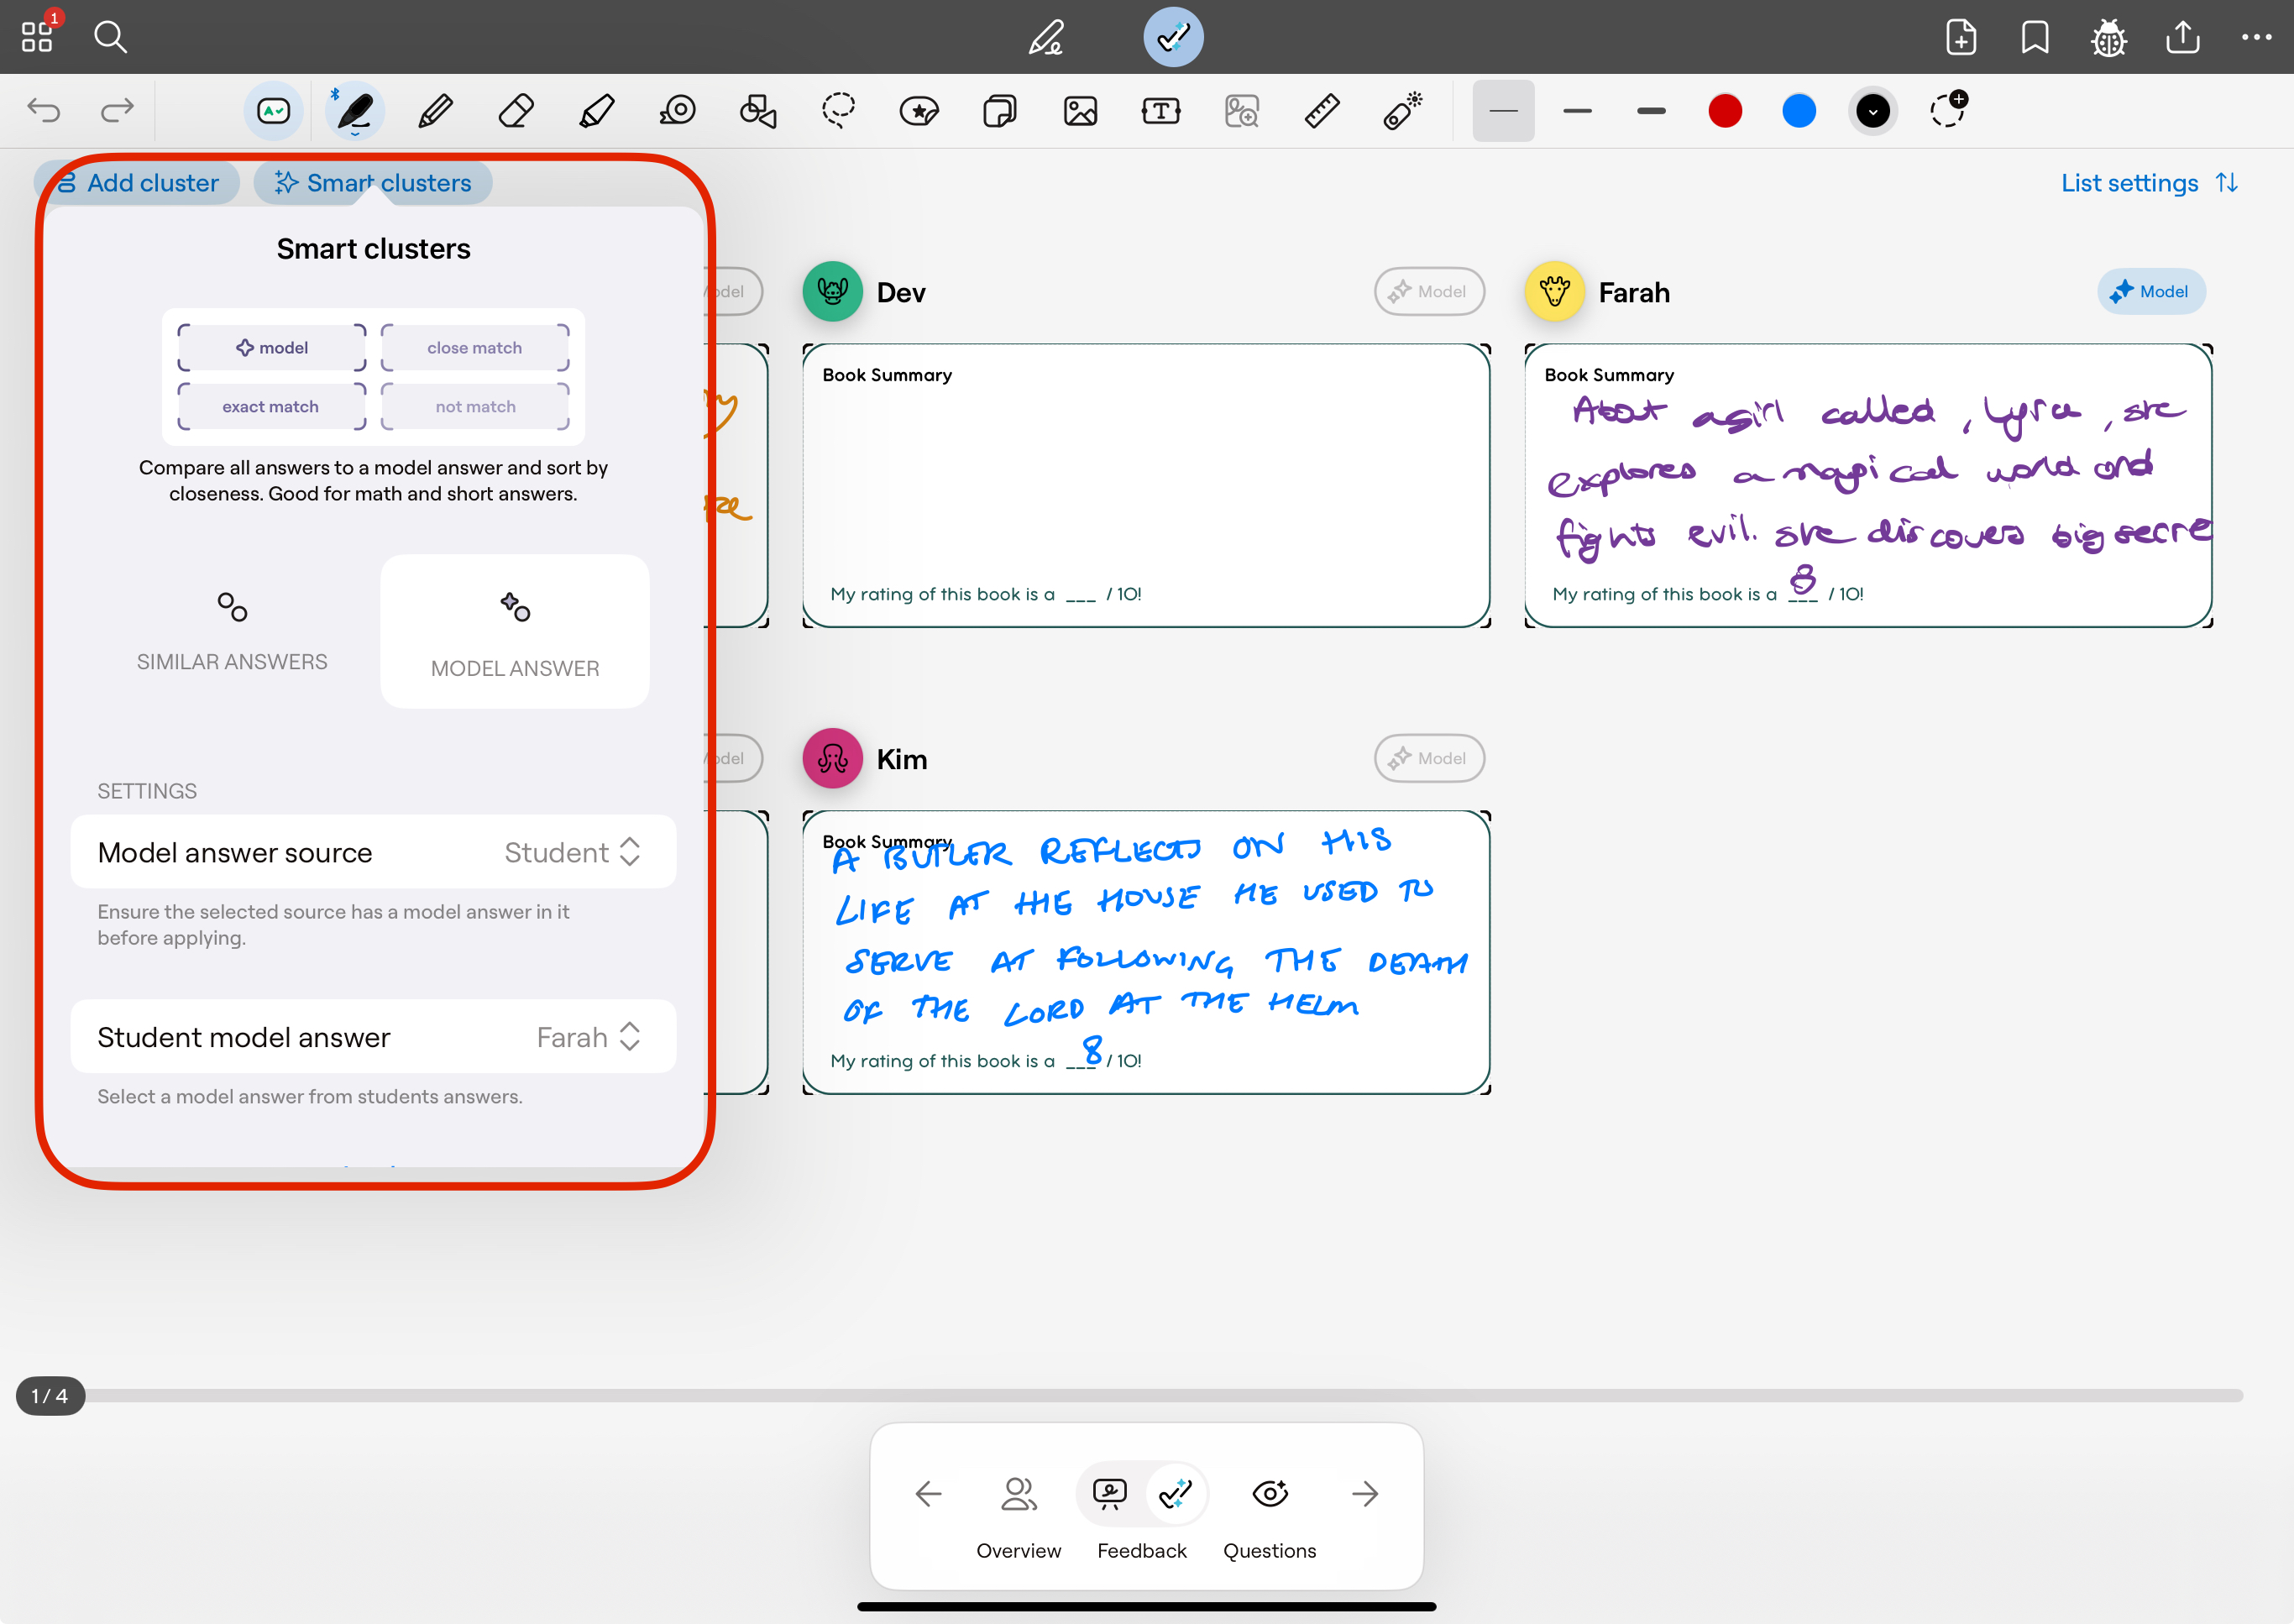Click the bookmark icon in top bar
The image size is (2294, 1624).
(2034, 37)
